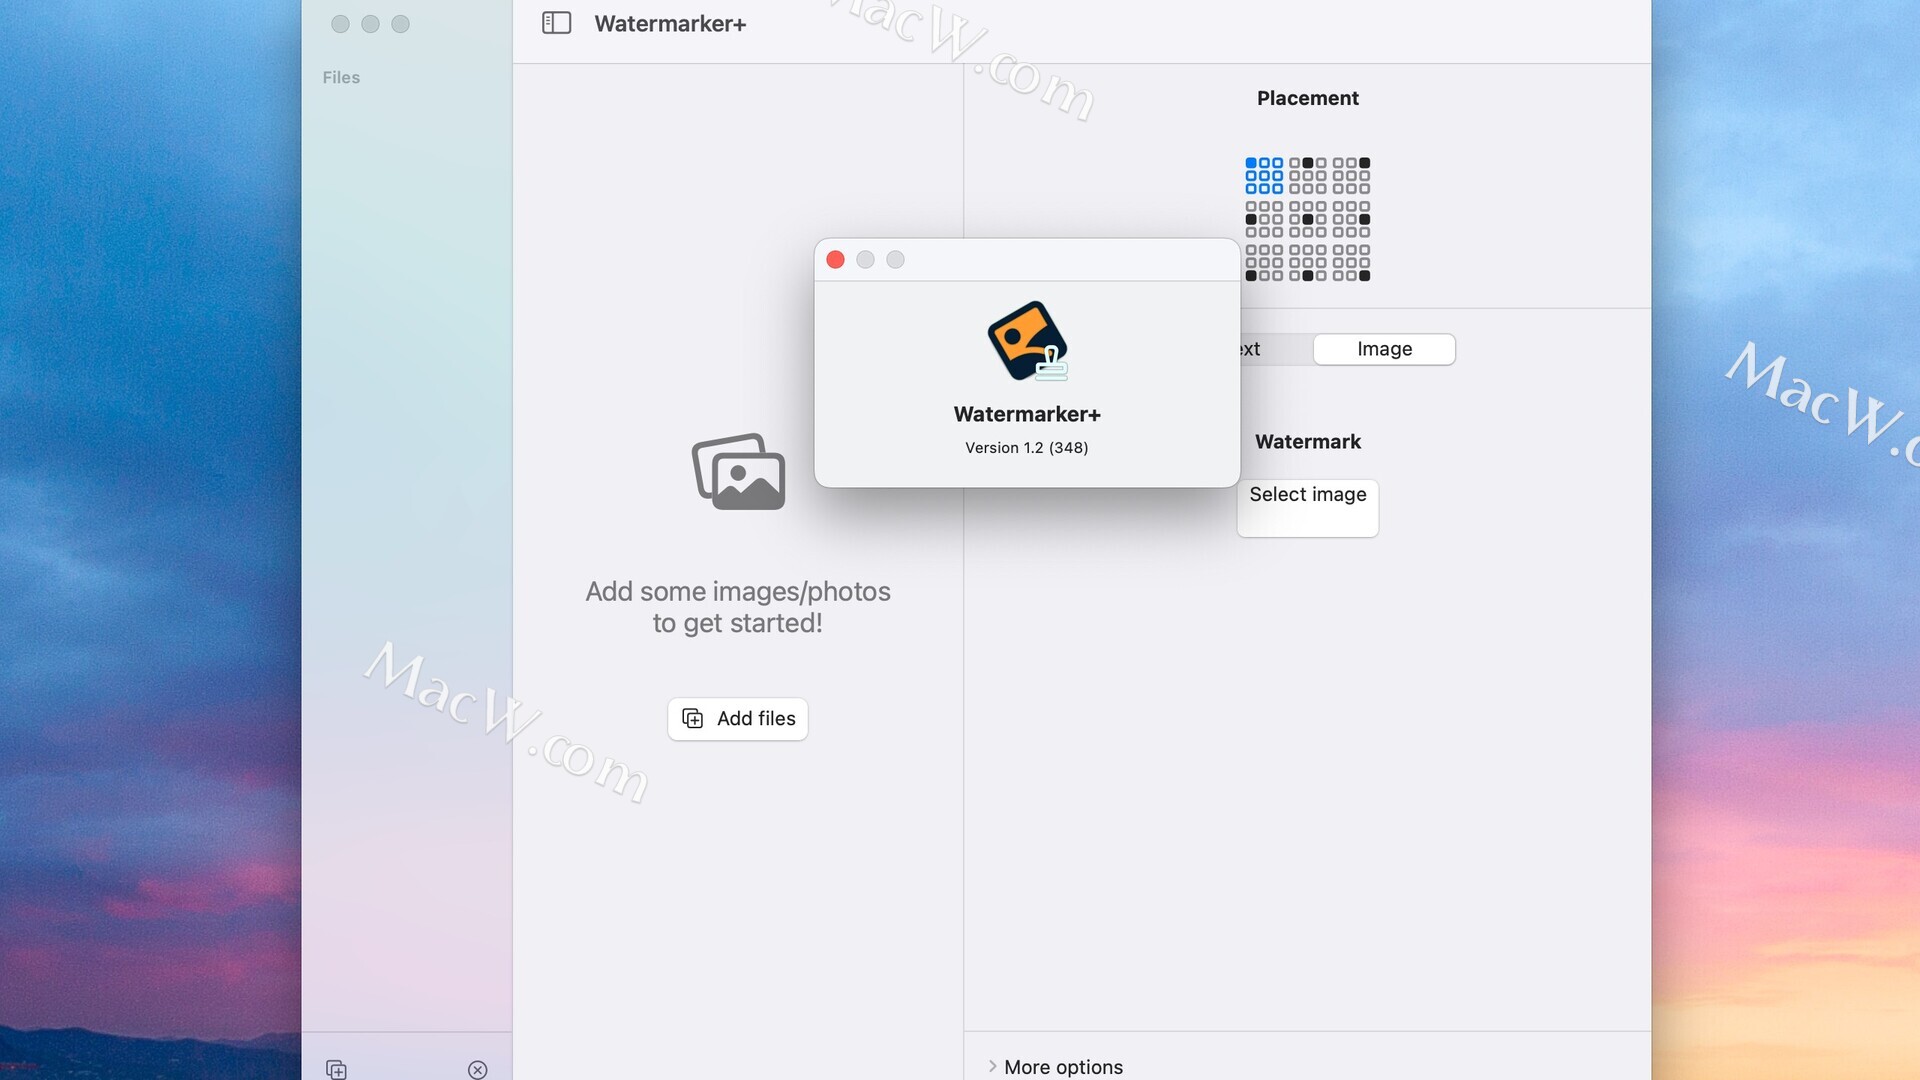The width and height of the screenshot is (1920, 1080).
Task: Select top-left placement (blue highlighted grid)
Action: tap(1264, 175)
